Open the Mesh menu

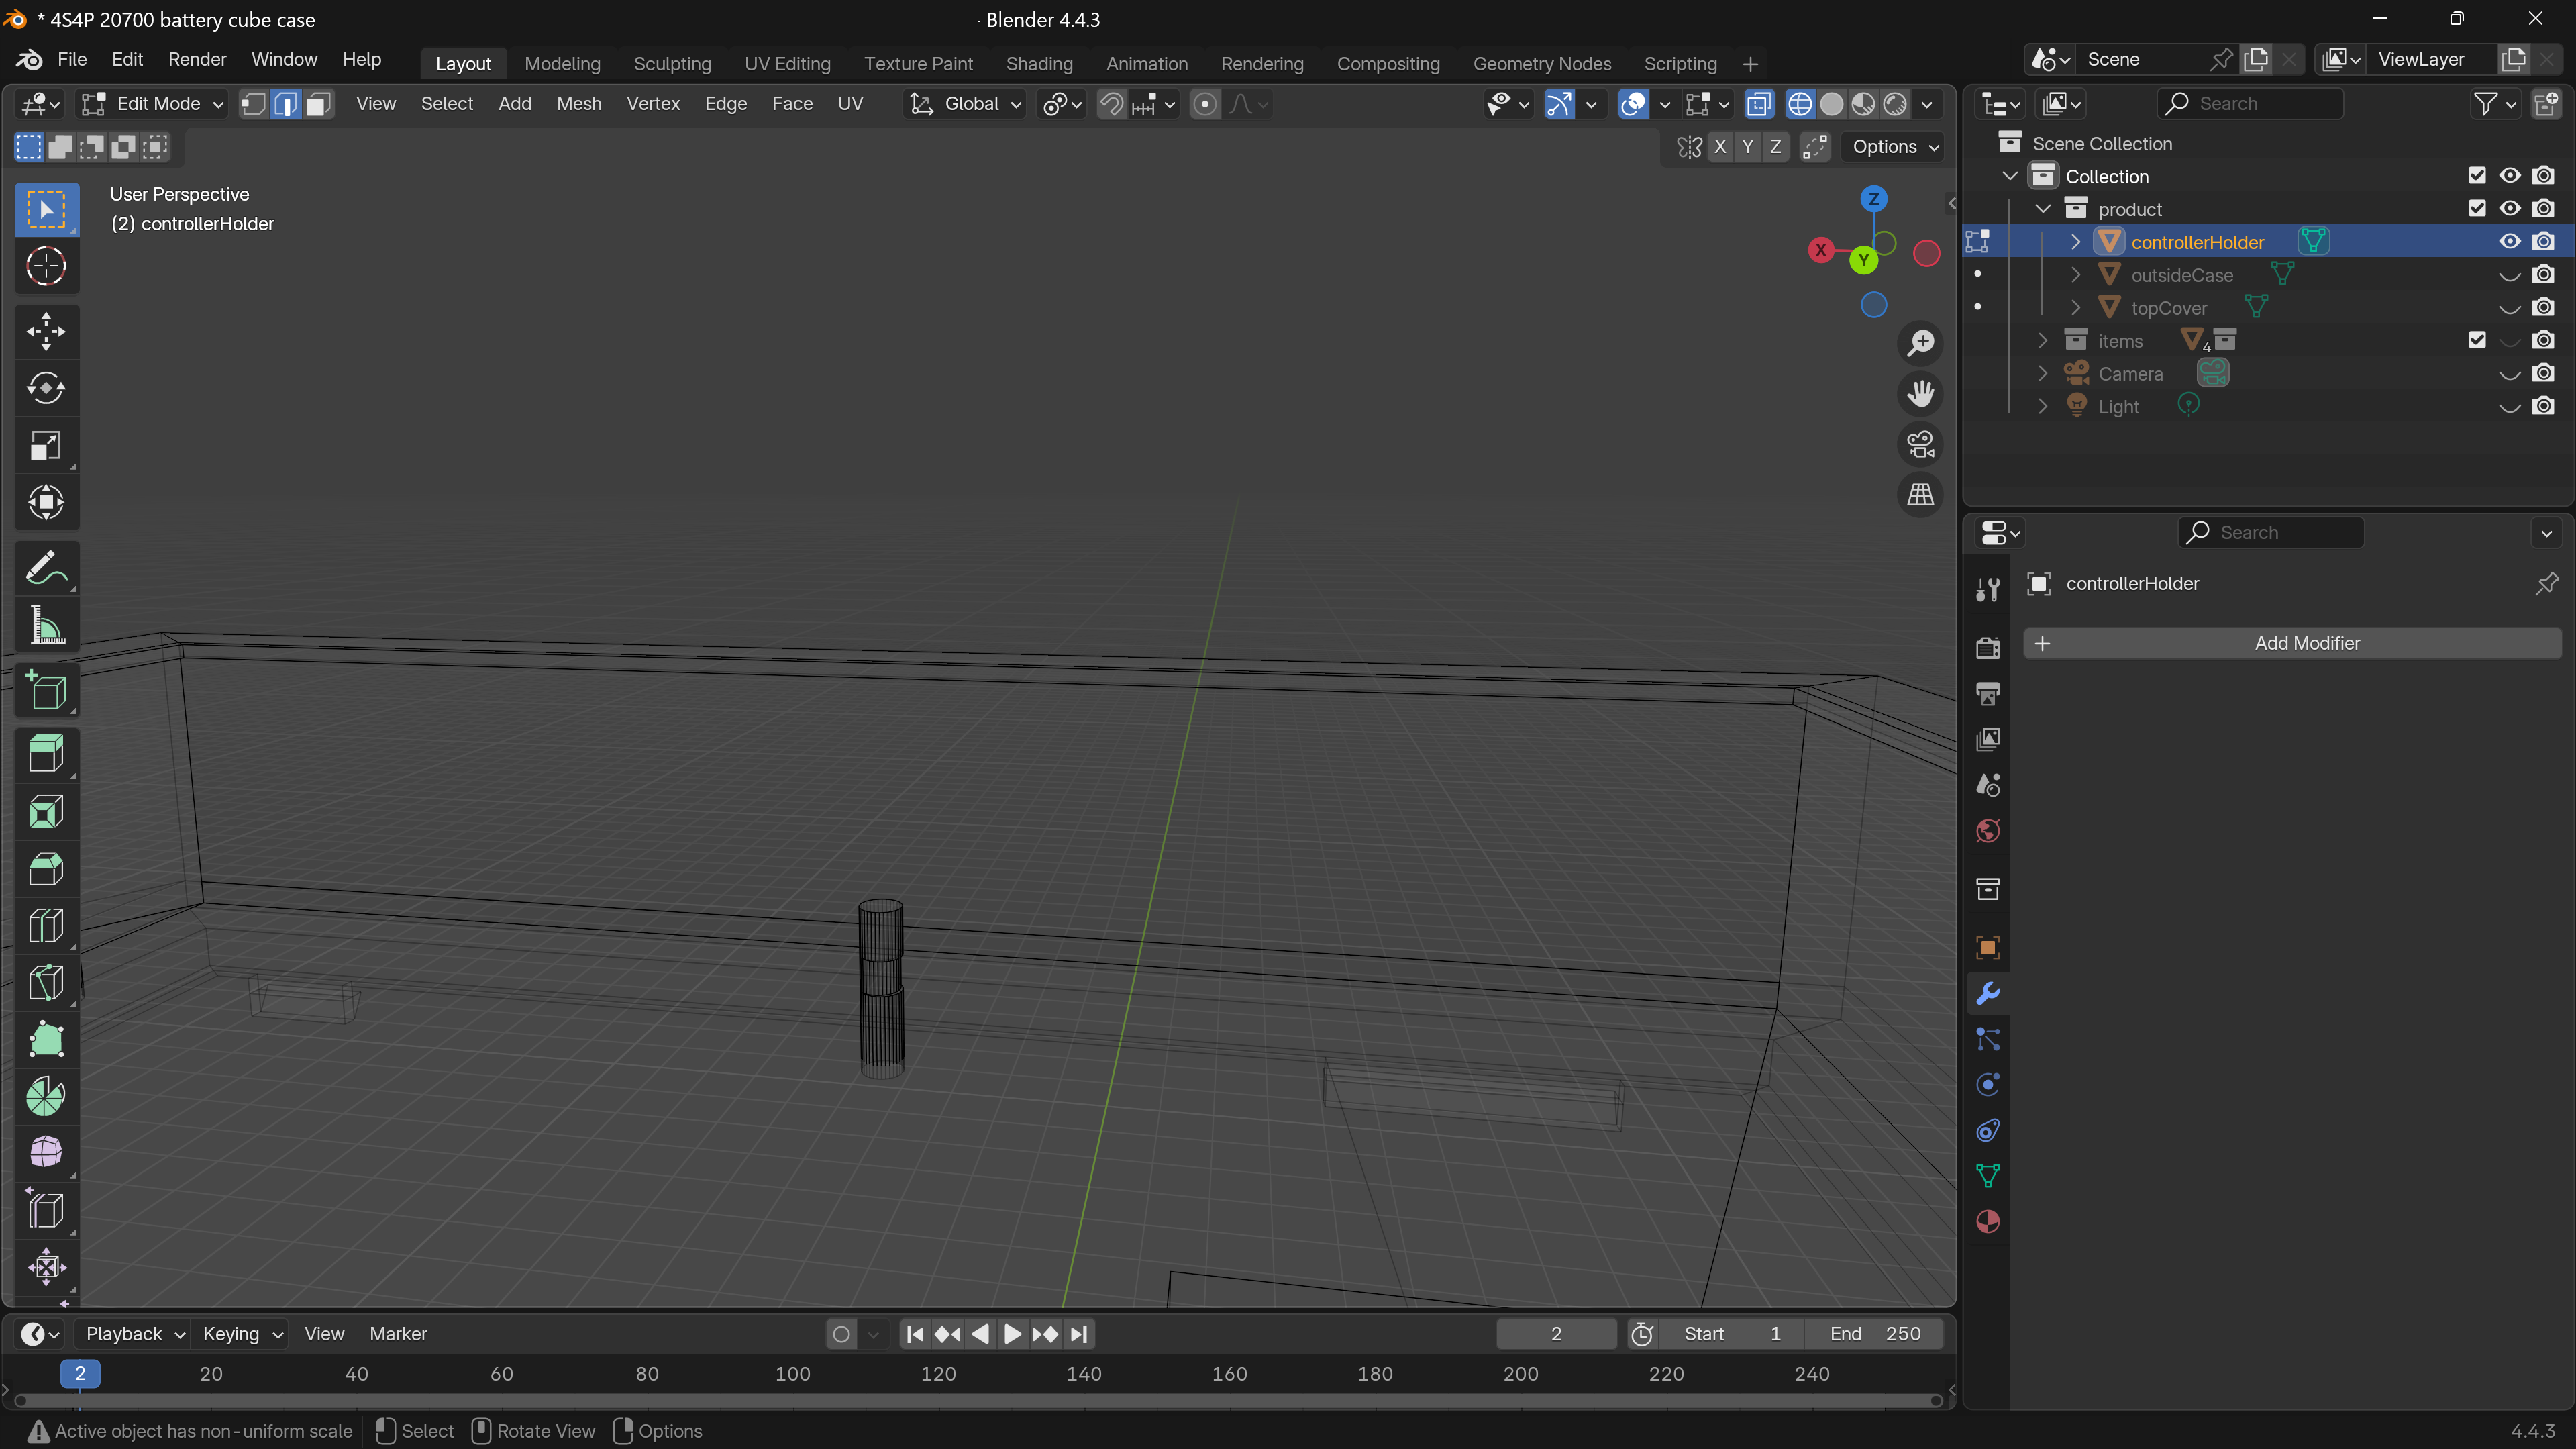(578, 104)
